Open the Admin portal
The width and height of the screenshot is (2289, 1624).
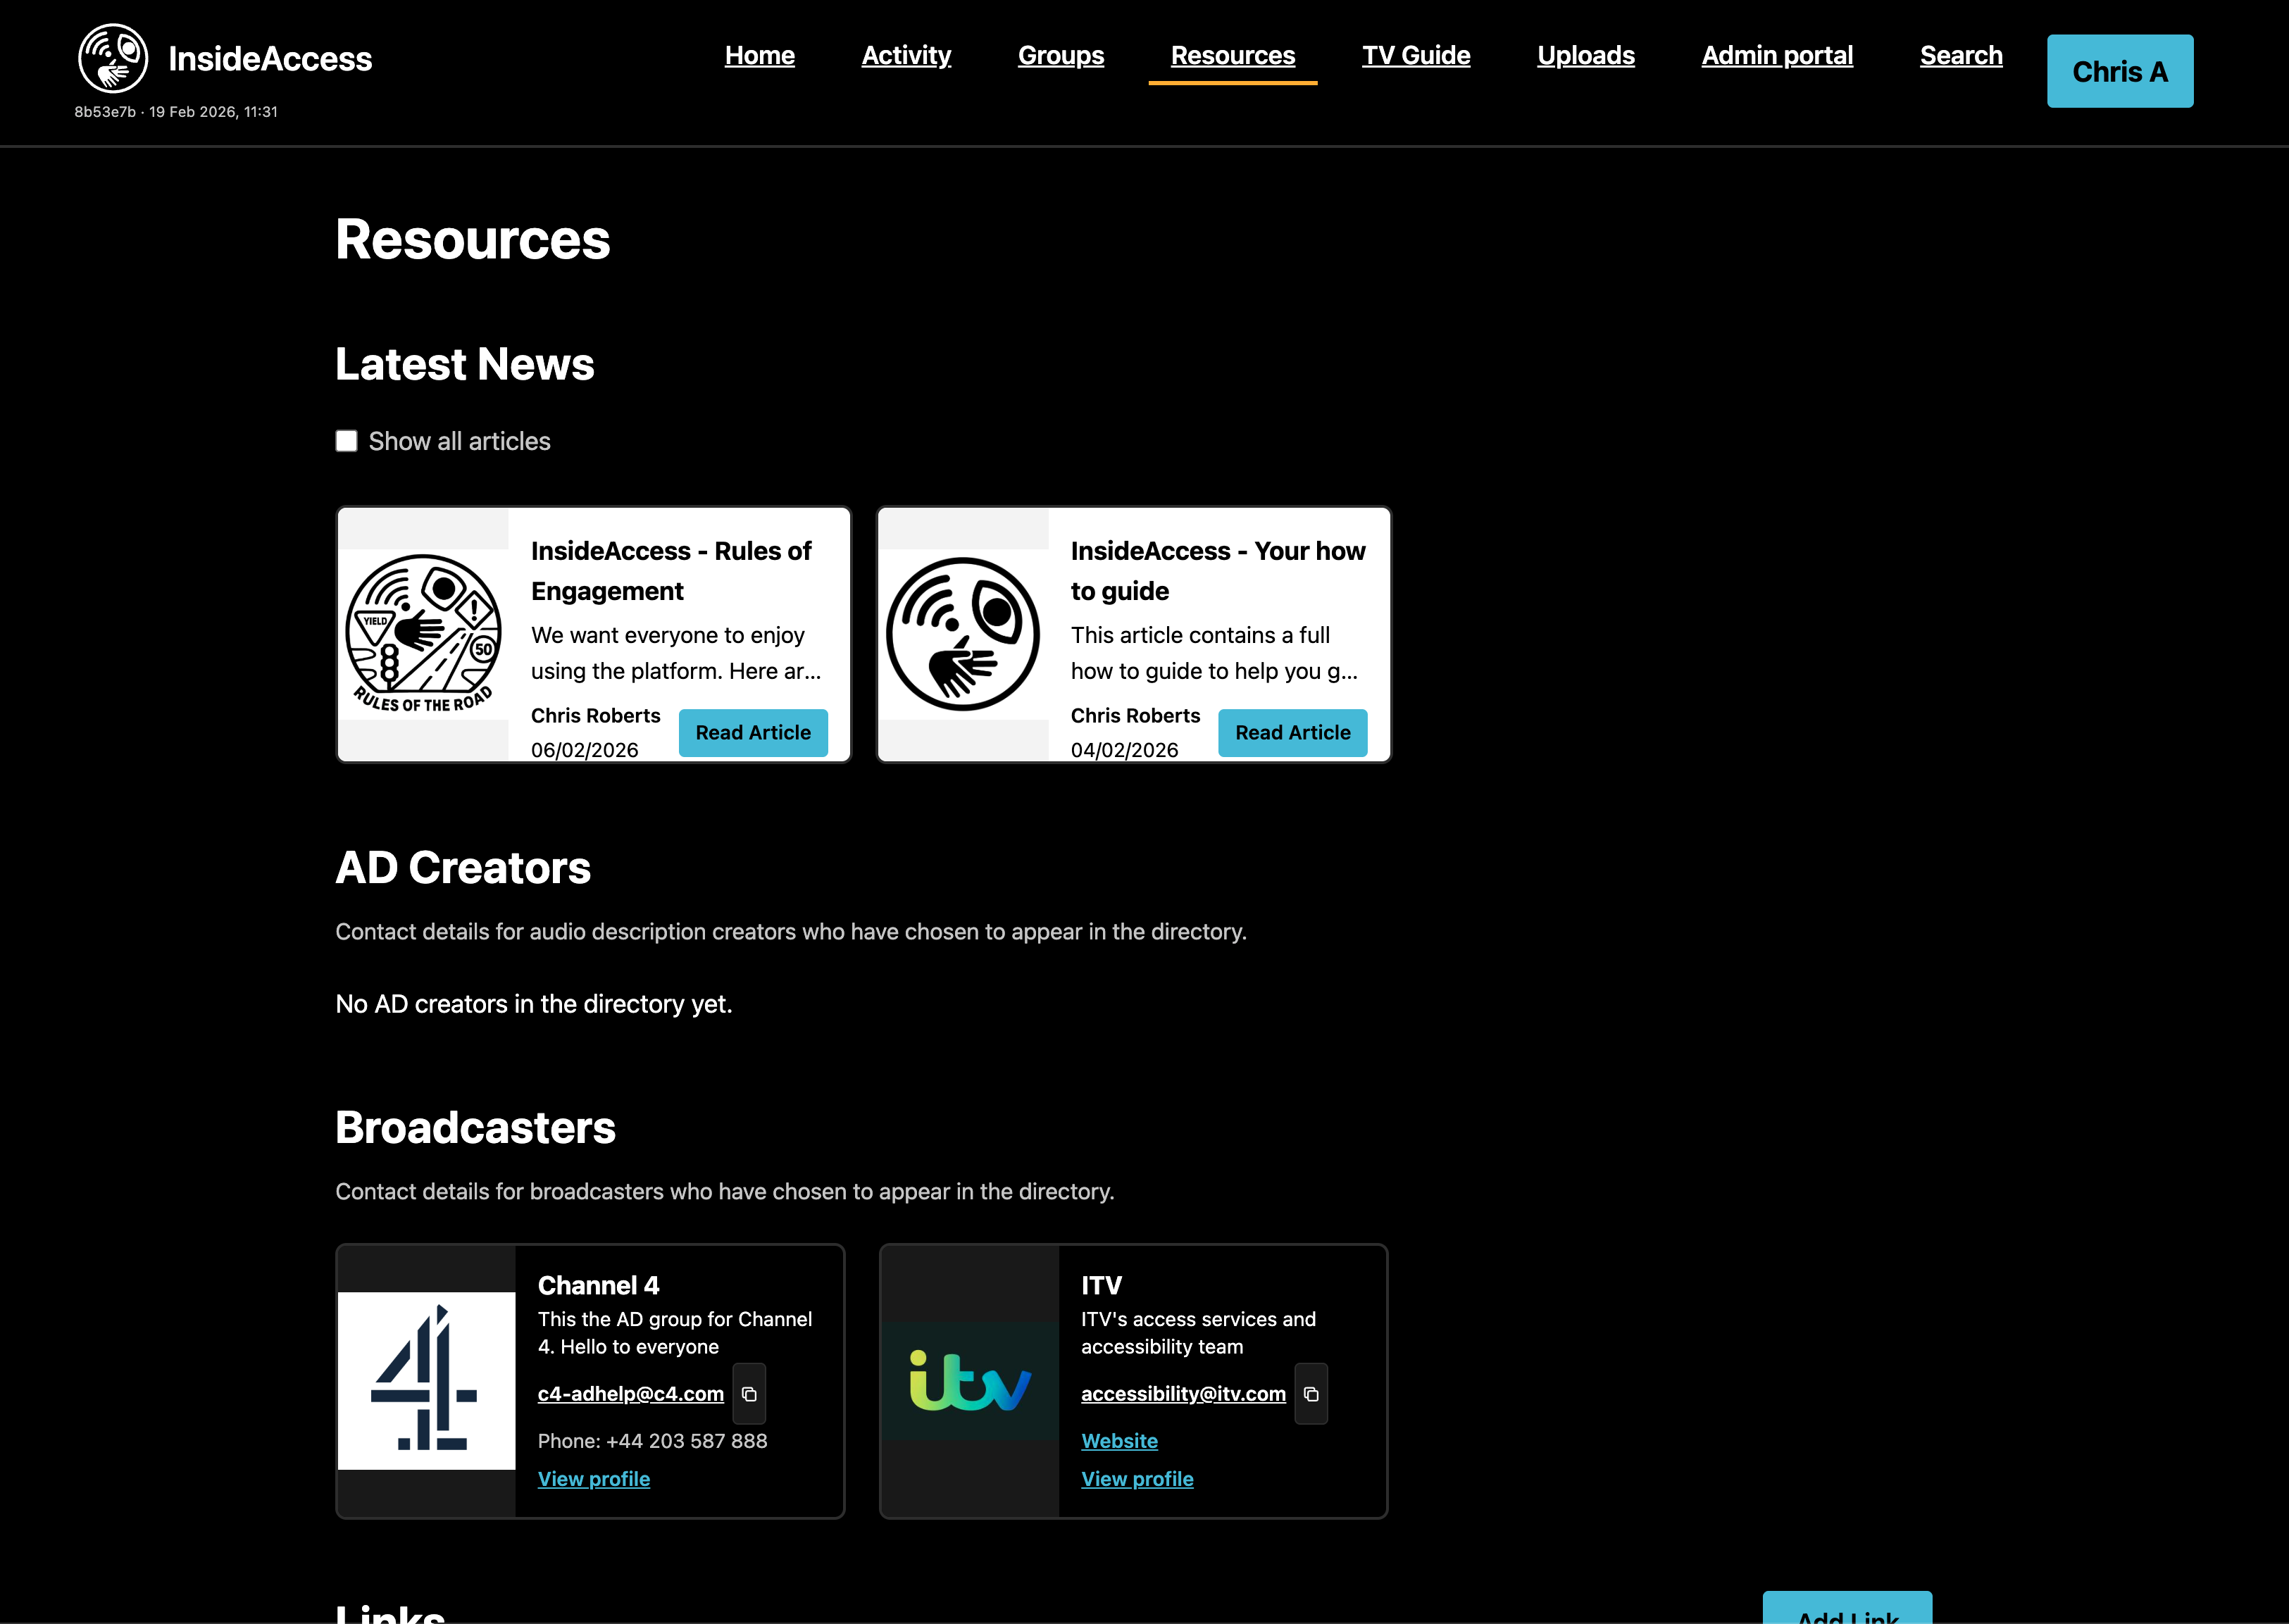tap(1776, 56)
